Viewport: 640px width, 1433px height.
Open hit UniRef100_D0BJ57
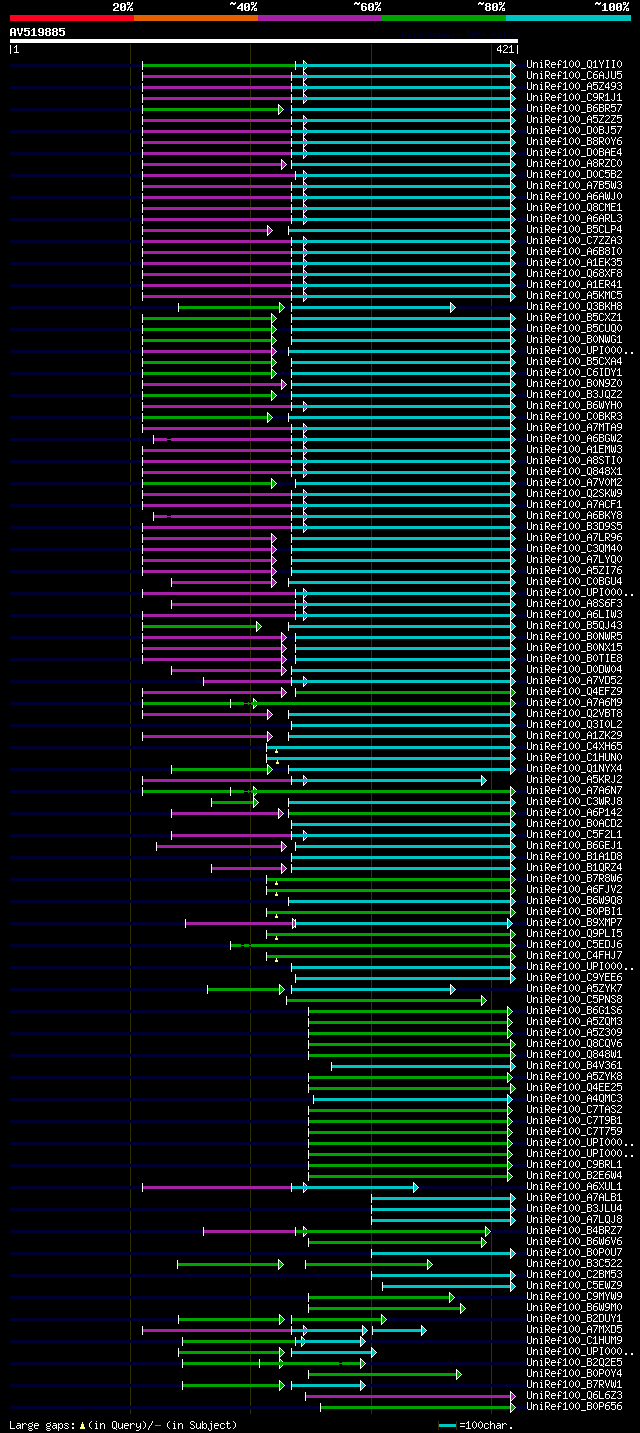click(x=574, y=130)
